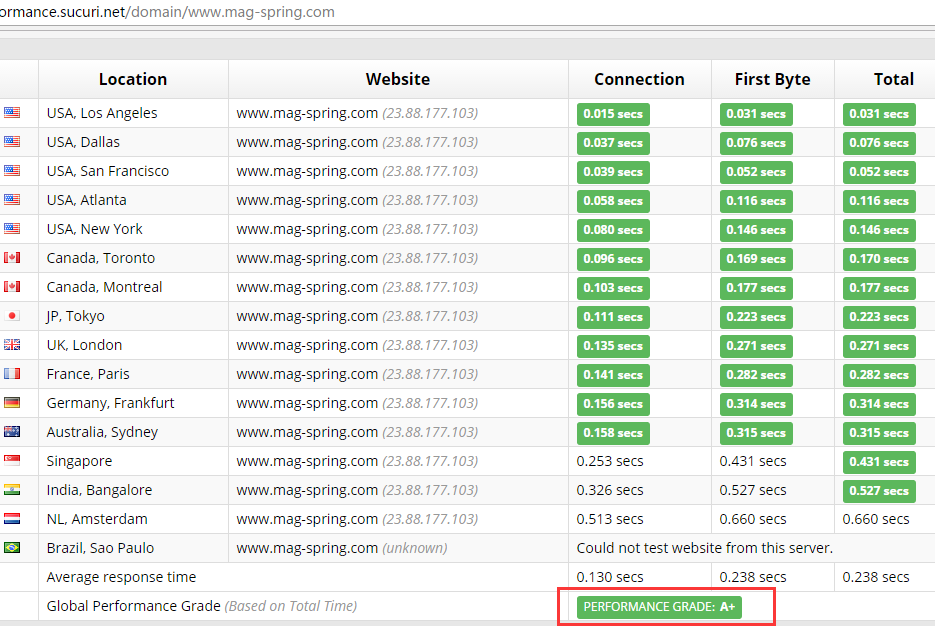Click the France flag icon beside Paris

point(12,374)
